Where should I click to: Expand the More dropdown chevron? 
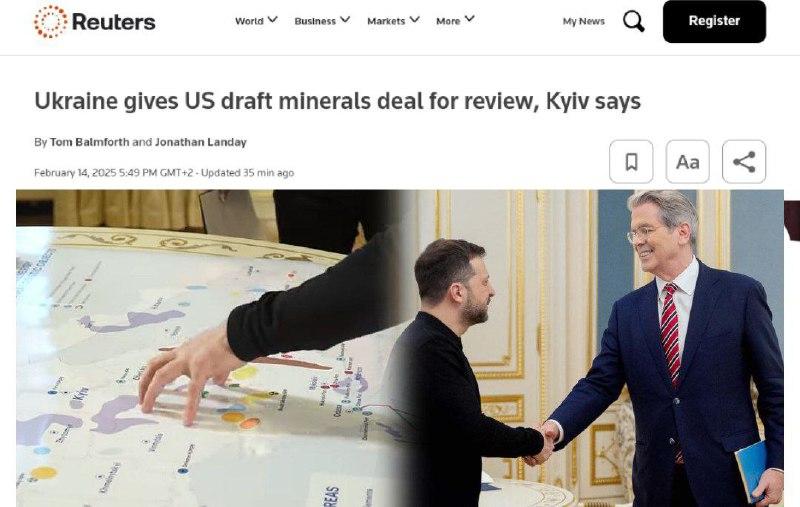coord(469,19)
